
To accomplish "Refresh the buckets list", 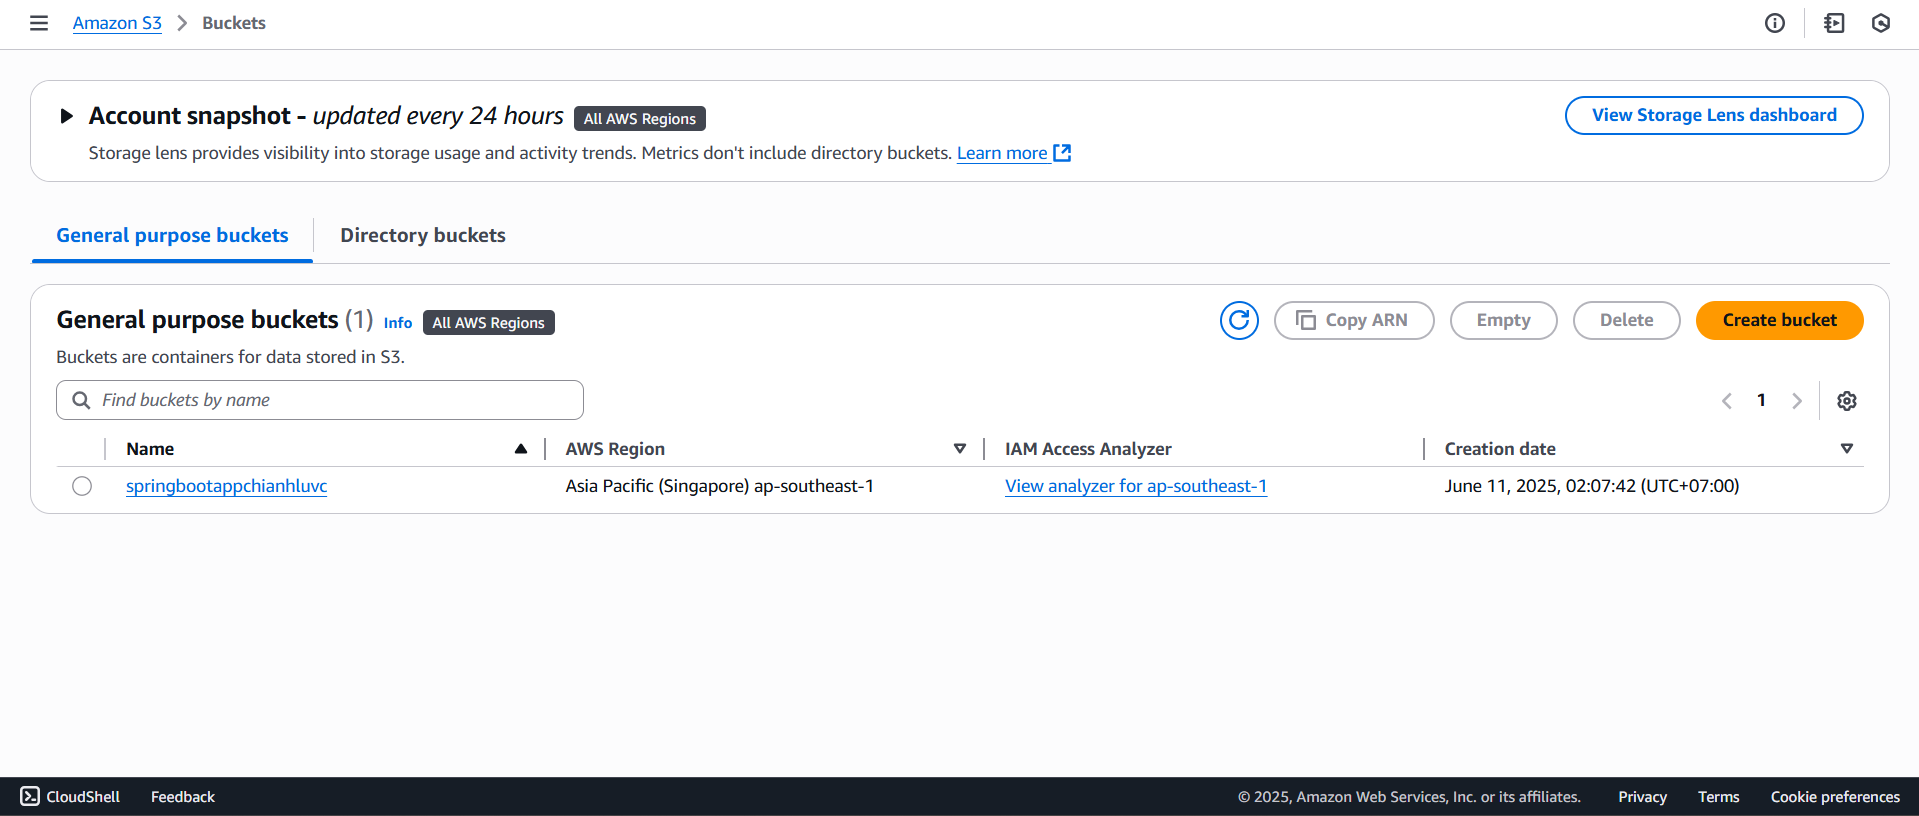I will 1239,320.
